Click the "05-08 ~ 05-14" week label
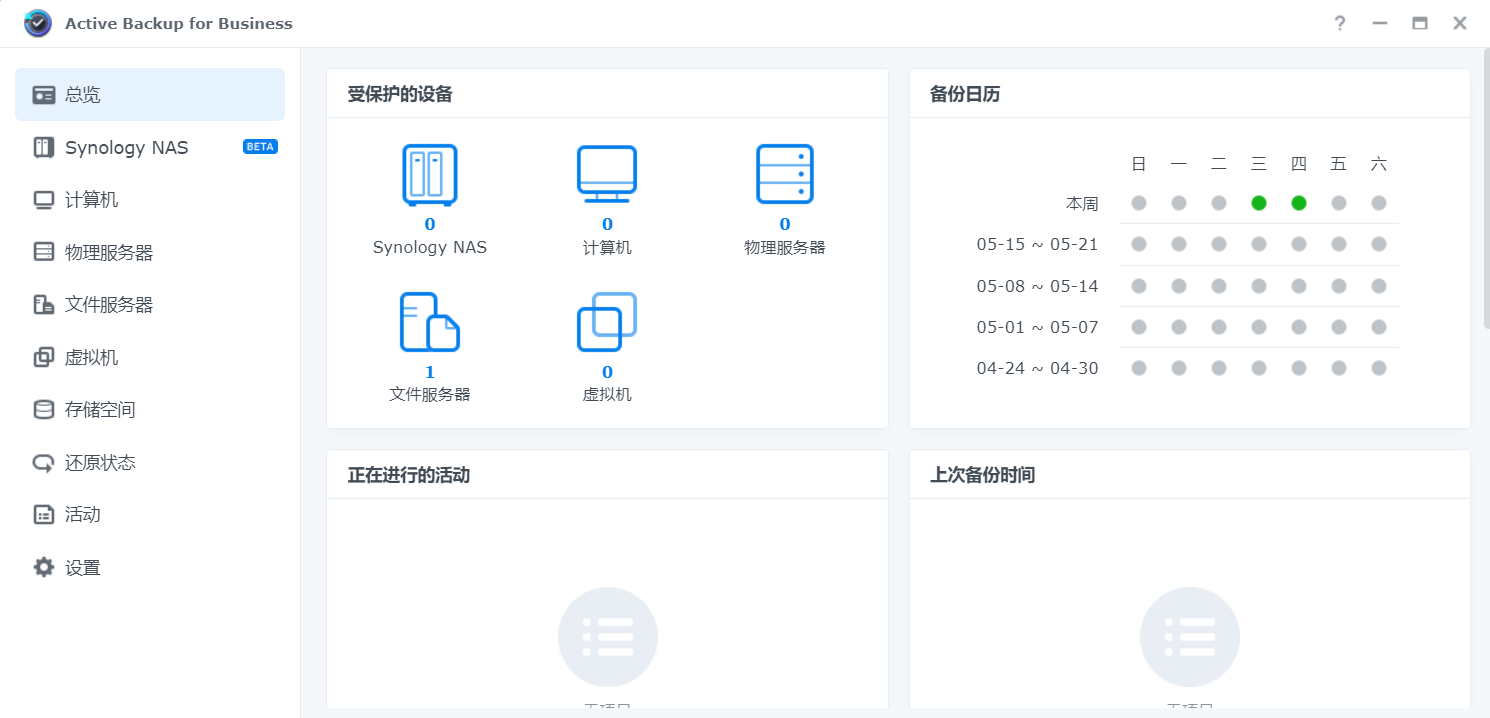1490x718 pixels. (x=1038, y=286)
